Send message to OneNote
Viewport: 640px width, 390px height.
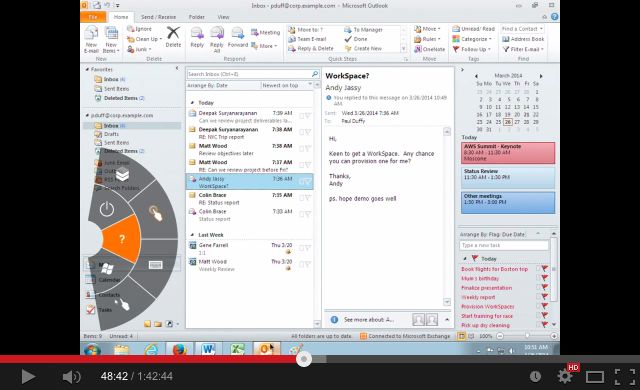pos(429,49)
